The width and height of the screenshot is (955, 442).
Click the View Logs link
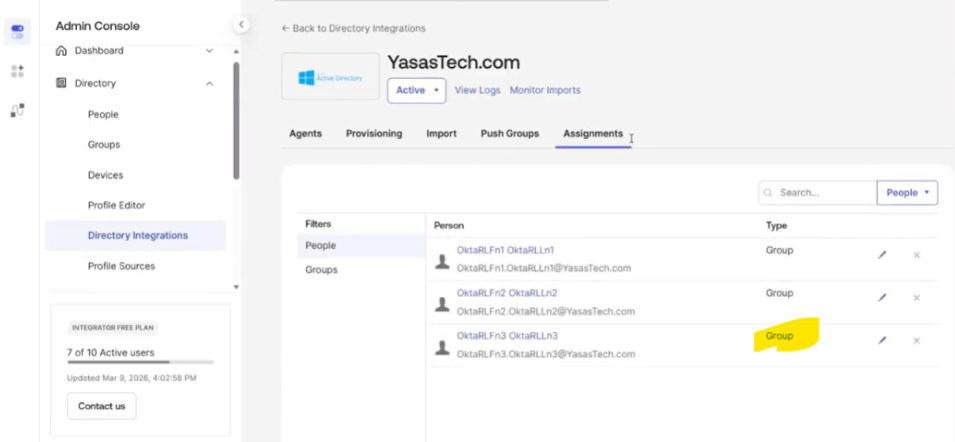pos(477,90)
